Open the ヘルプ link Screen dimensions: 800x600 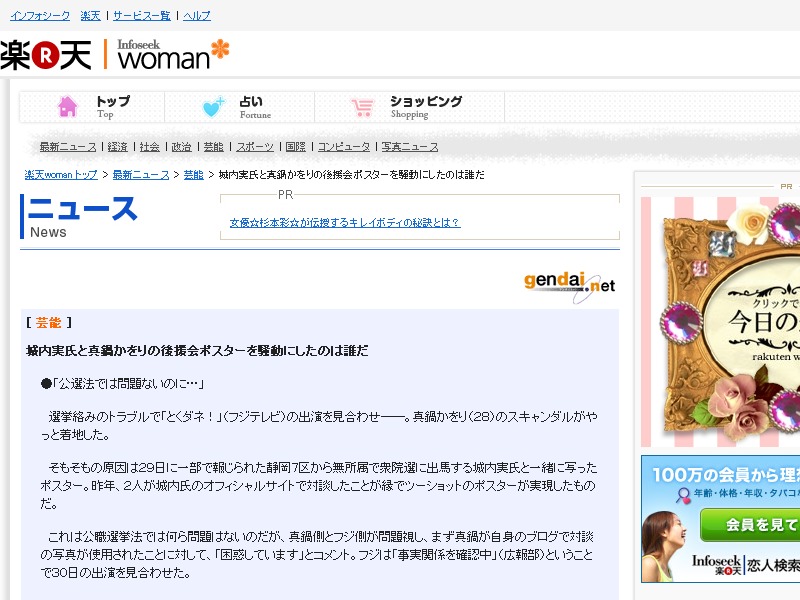pyautogui.click(x=197, y=16)
